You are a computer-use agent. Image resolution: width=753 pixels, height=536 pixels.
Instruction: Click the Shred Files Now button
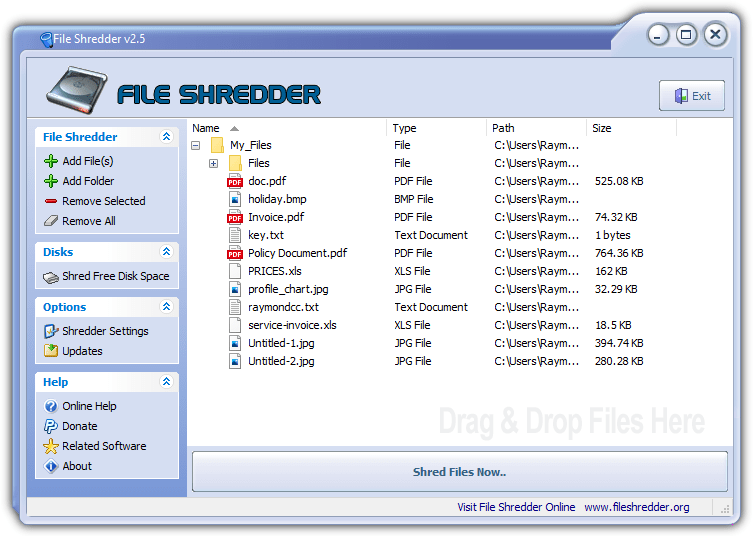point(460,472)
